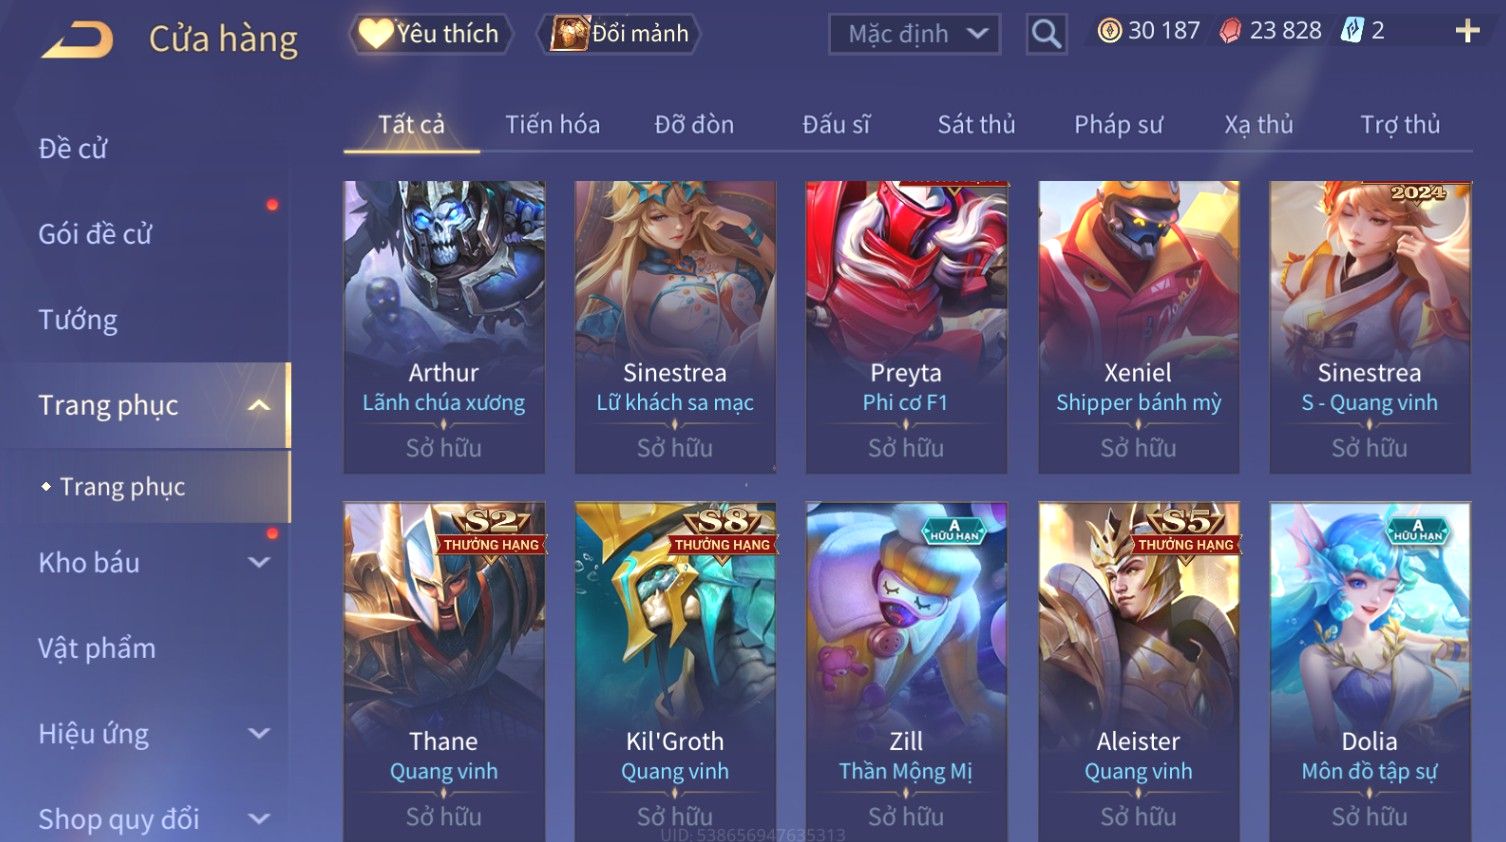Open Tướng in the sidebar

tap(78, 320)
